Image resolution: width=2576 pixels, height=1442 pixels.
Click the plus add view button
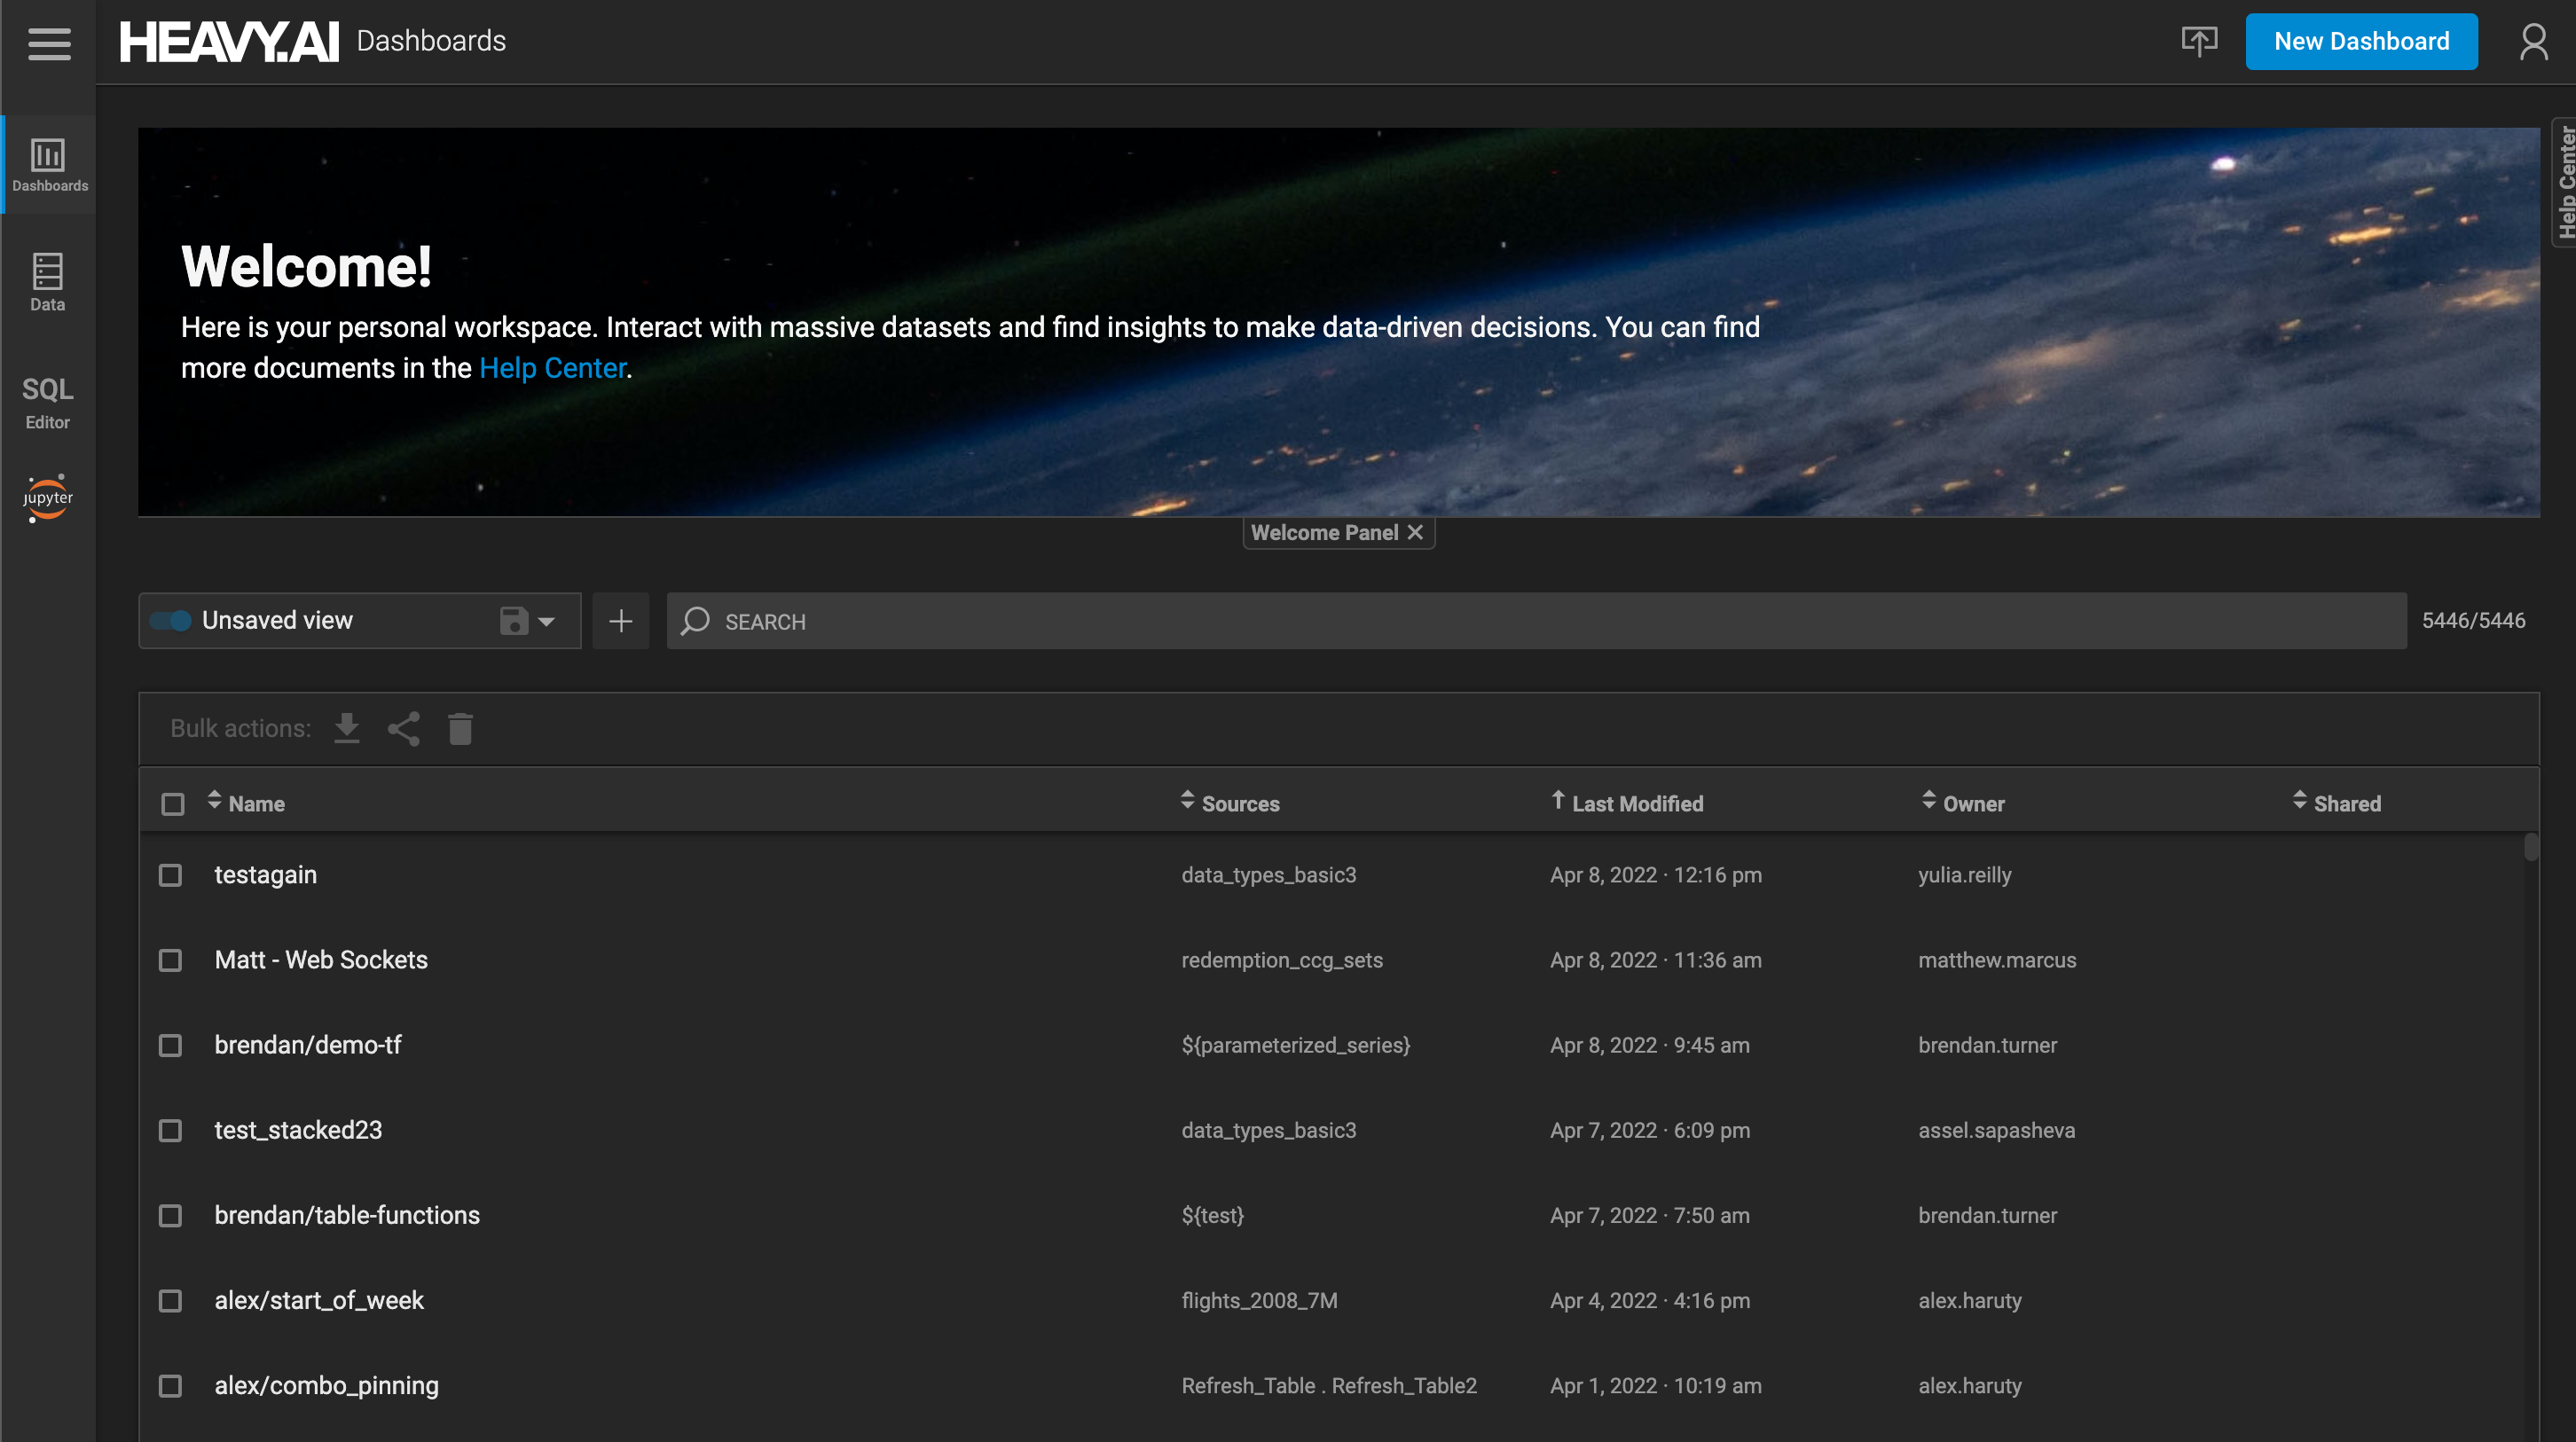pos(620,621)
